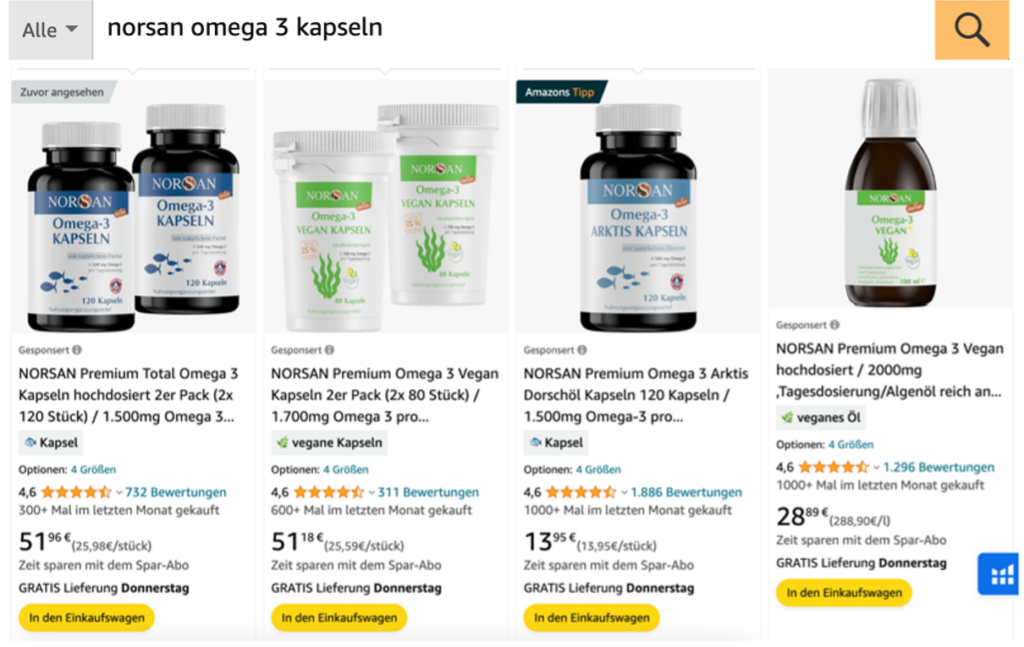Click info icon next to second Gesponsert label
This screenshot has height=647, width=1024.
click(x=330, y=350)
